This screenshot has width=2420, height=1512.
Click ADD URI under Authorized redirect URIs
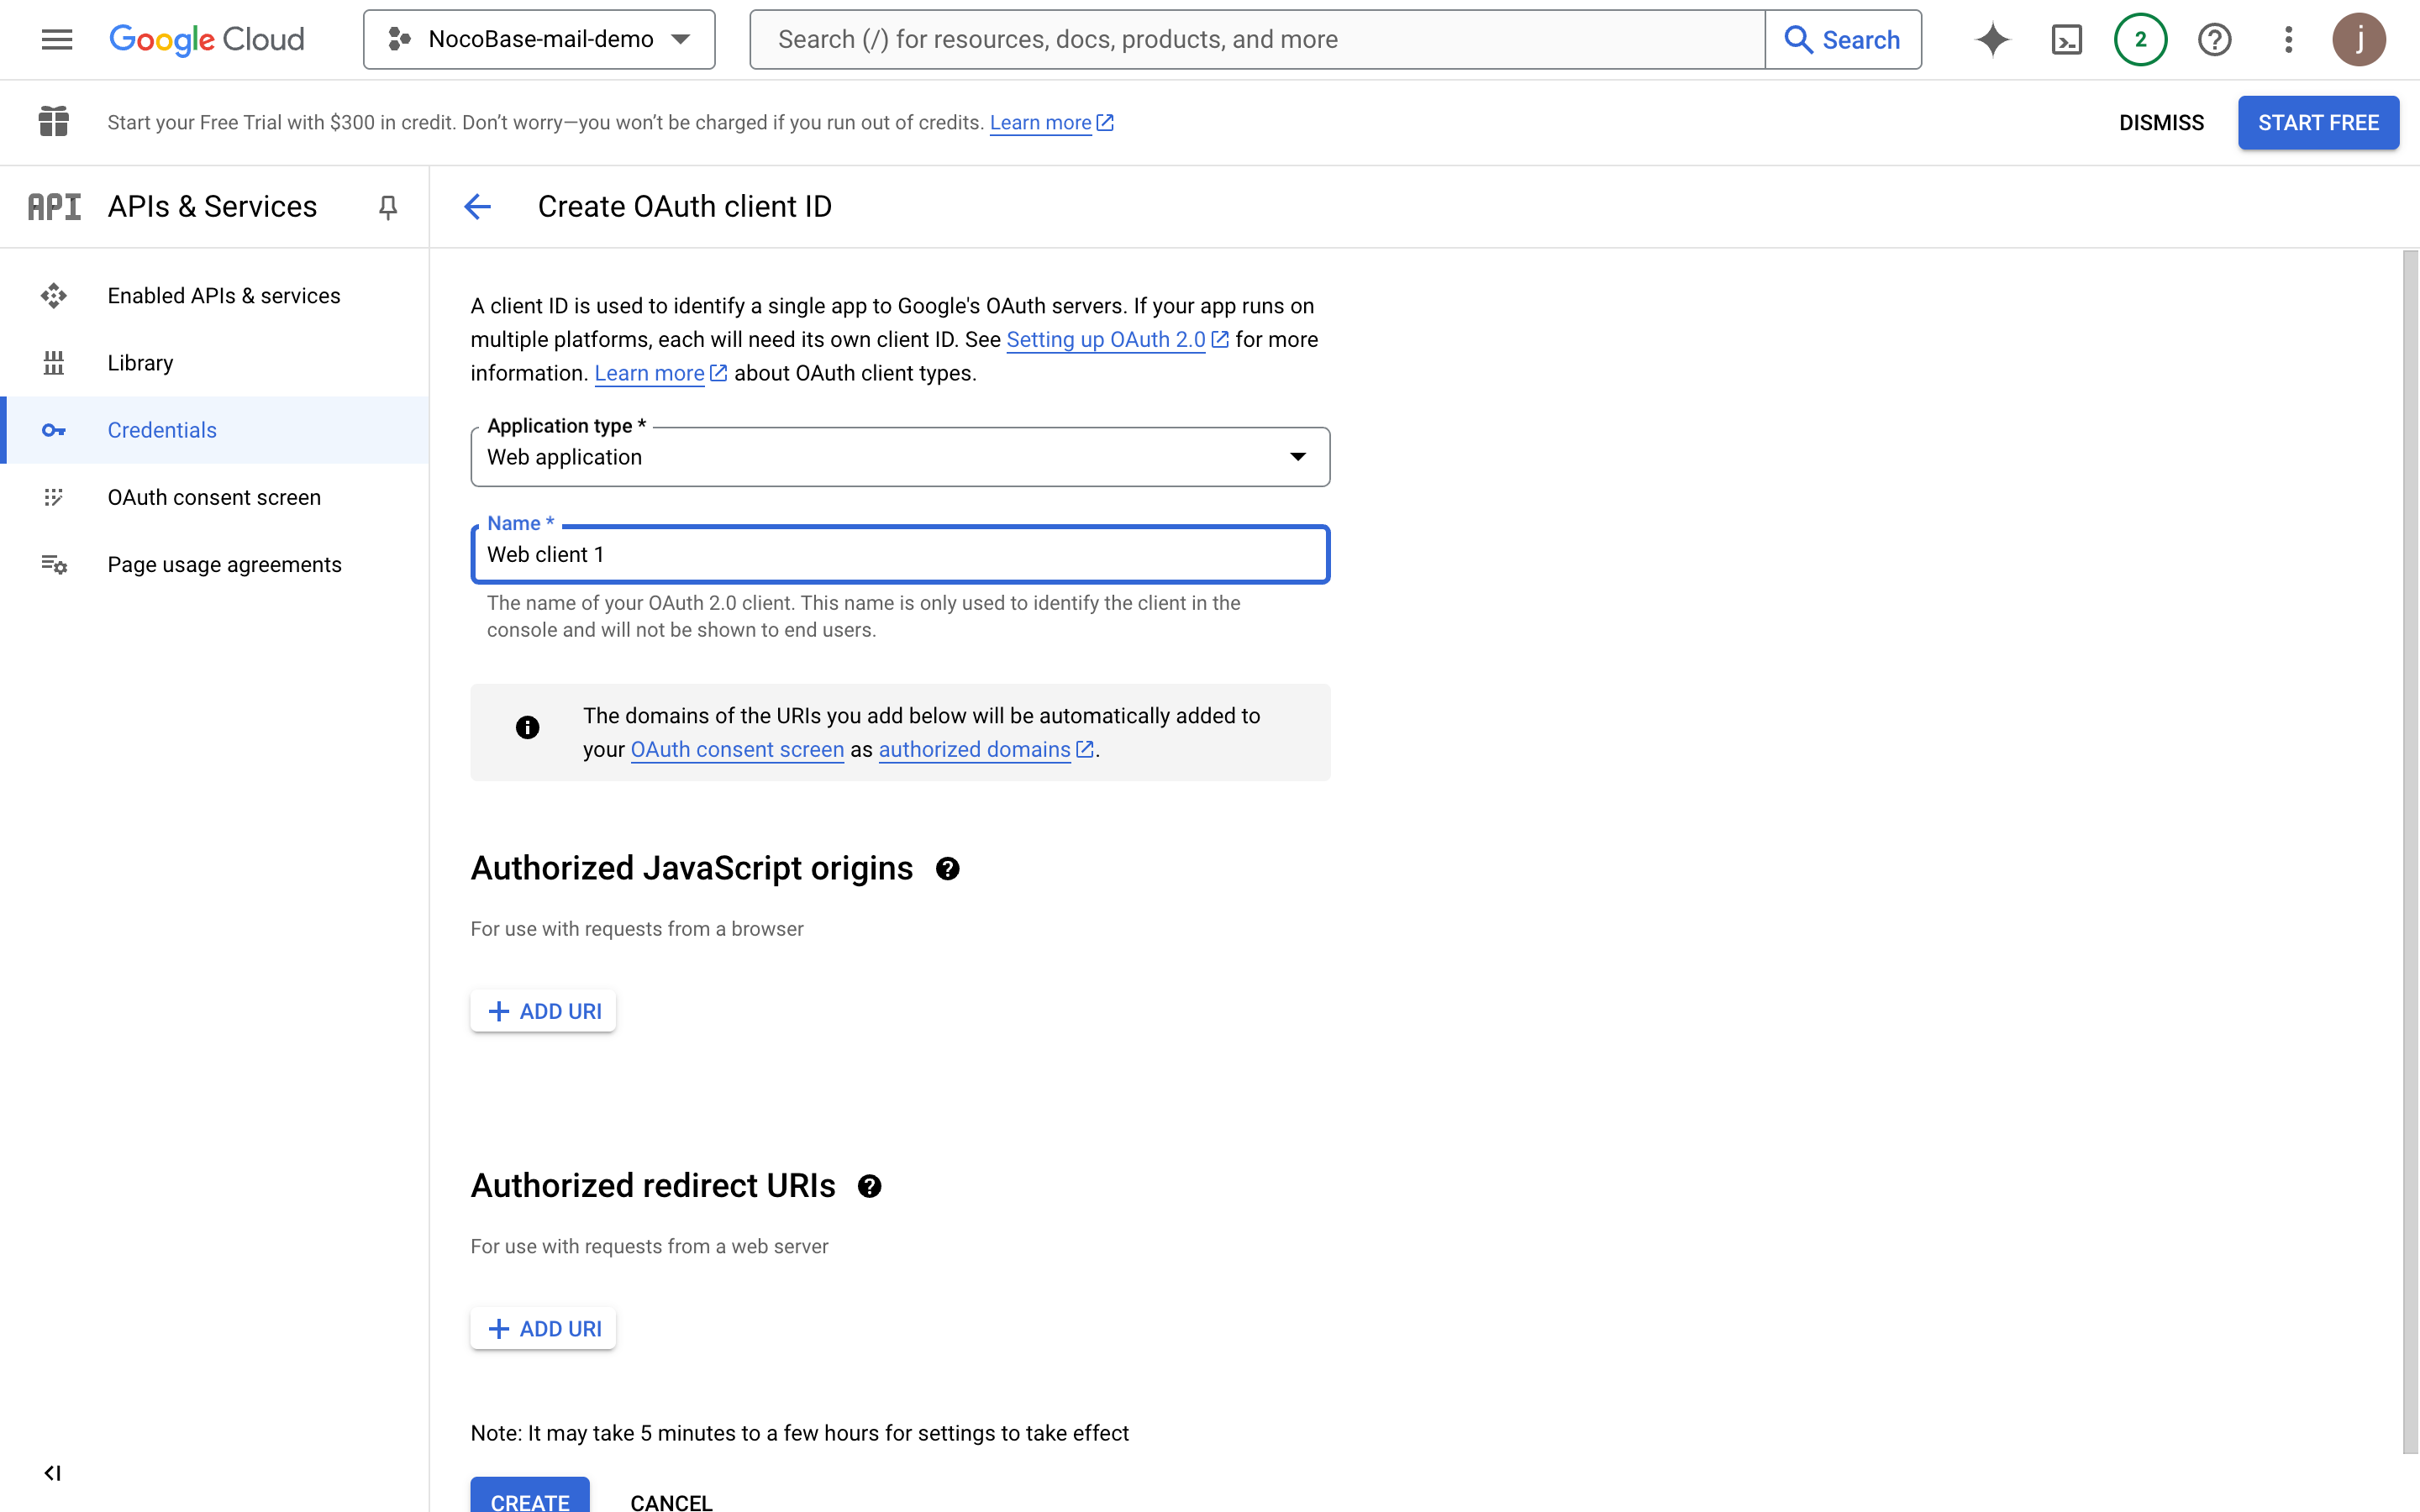pos(543,1328)
